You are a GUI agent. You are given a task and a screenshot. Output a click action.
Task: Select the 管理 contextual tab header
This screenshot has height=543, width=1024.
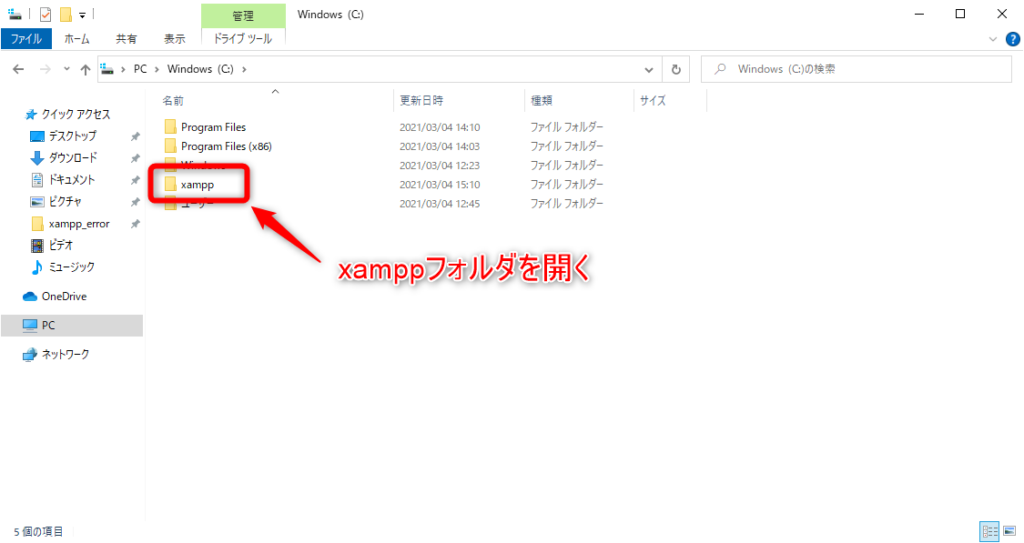pos(243,16)
